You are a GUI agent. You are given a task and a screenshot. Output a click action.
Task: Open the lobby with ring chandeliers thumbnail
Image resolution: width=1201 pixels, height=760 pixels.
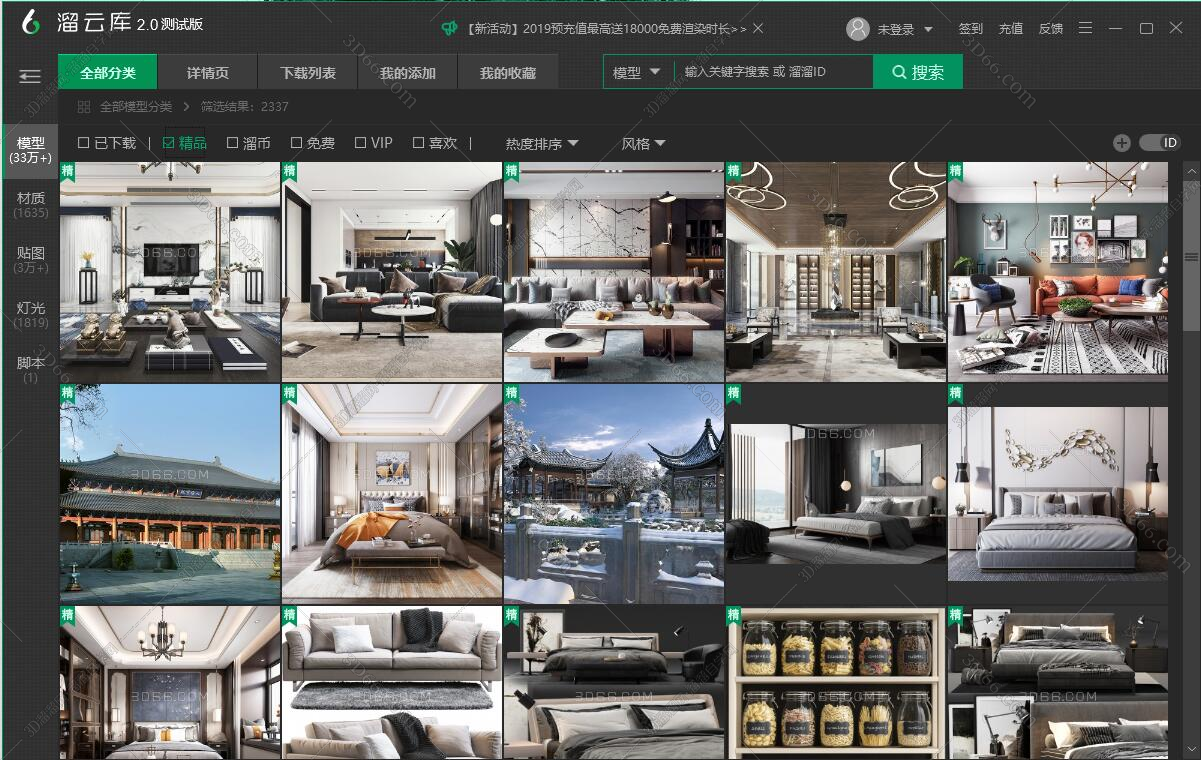click(836, 272)
